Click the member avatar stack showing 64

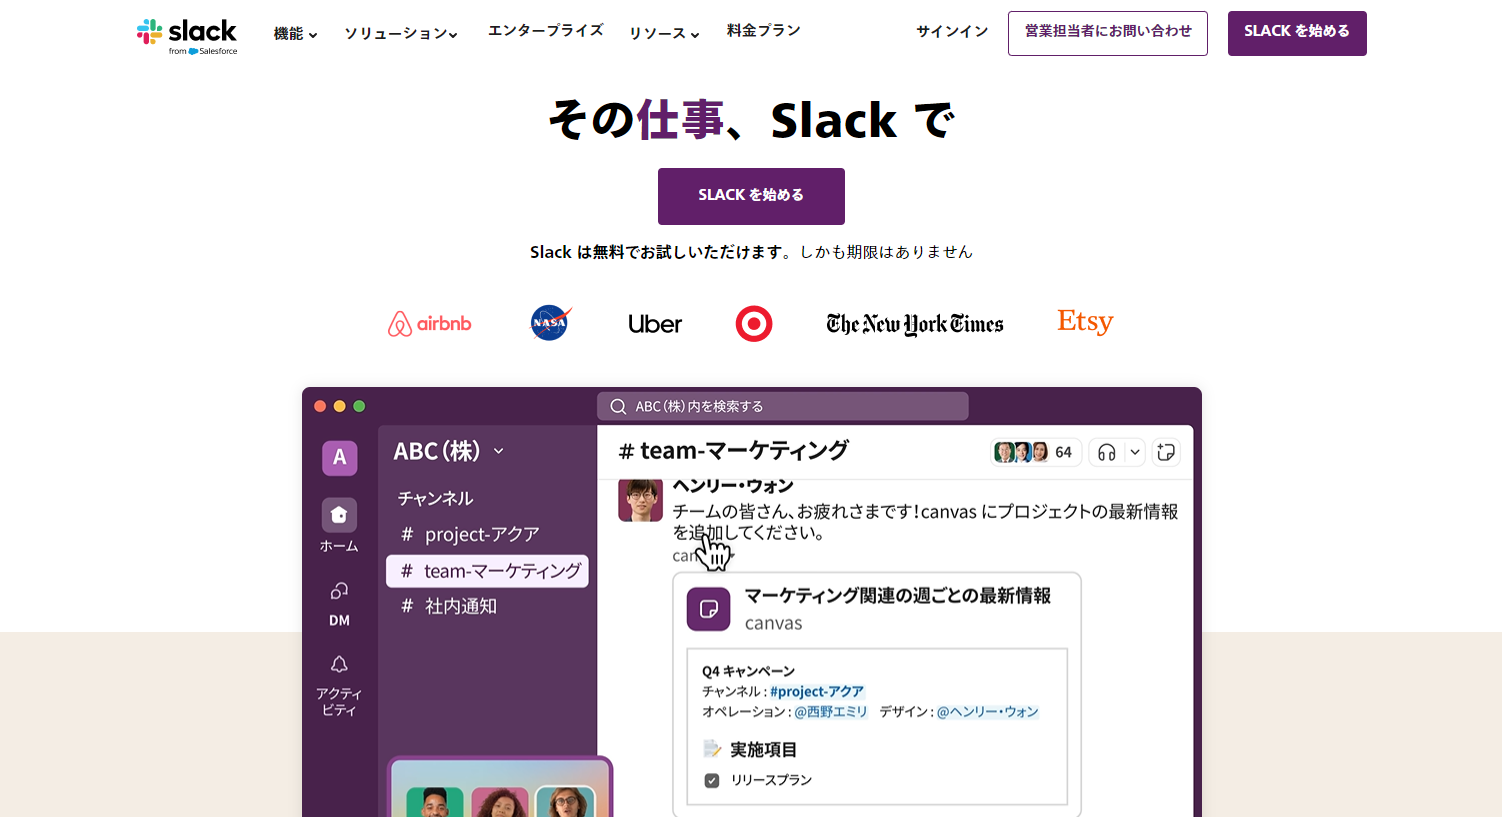(x=1035, y=452)
